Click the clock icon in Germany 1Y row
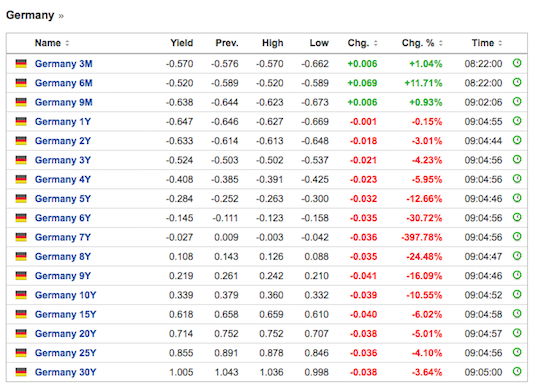The height and width of the screenshot is (391, 536). click(x=517, y=121)
